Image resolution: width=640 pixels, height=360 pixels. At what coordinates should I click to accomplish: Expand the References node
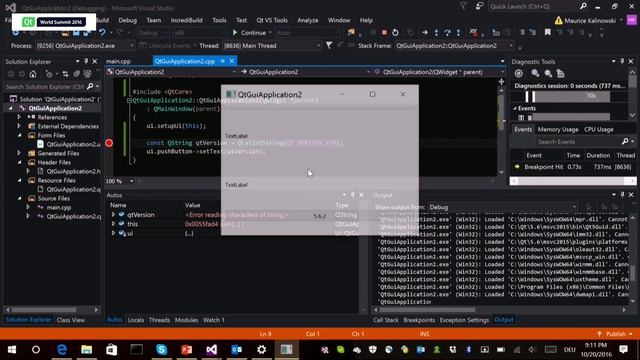click(x=19, y=117)
